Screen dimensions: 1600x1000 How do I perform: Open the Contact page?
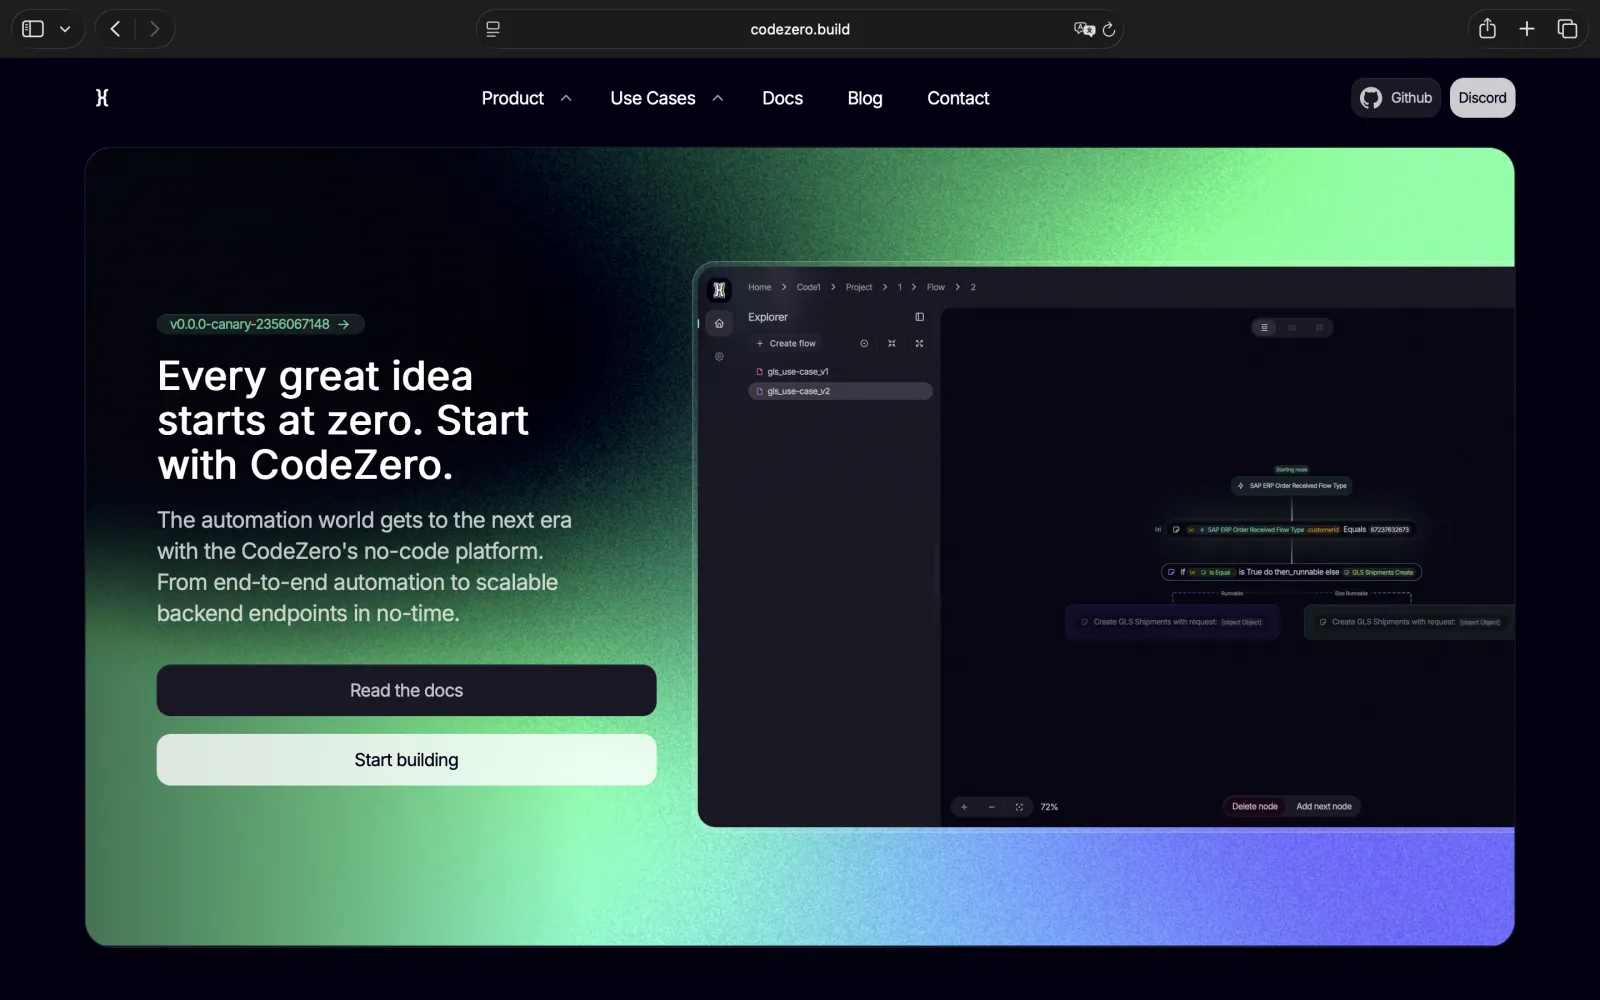[x=958, y=98]
